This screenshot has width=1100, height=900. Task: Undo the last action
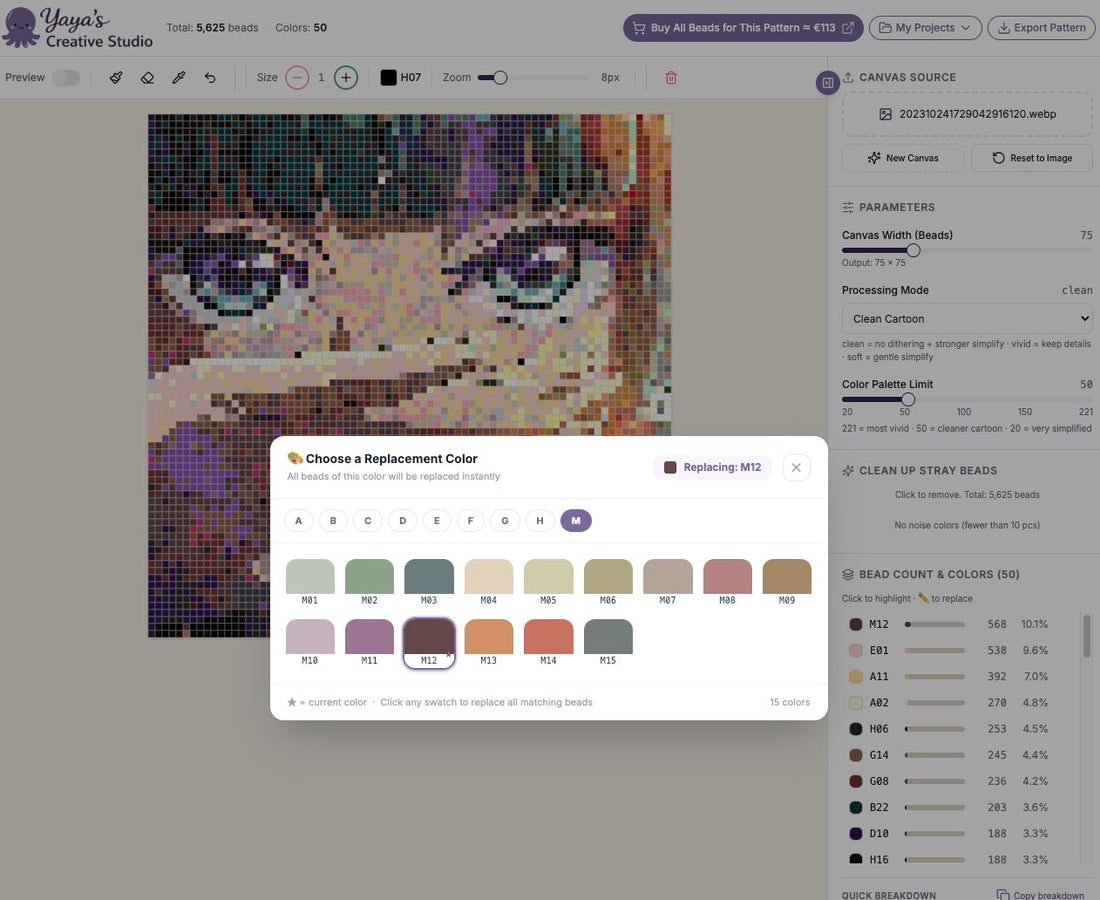click(x=210, y=78)
